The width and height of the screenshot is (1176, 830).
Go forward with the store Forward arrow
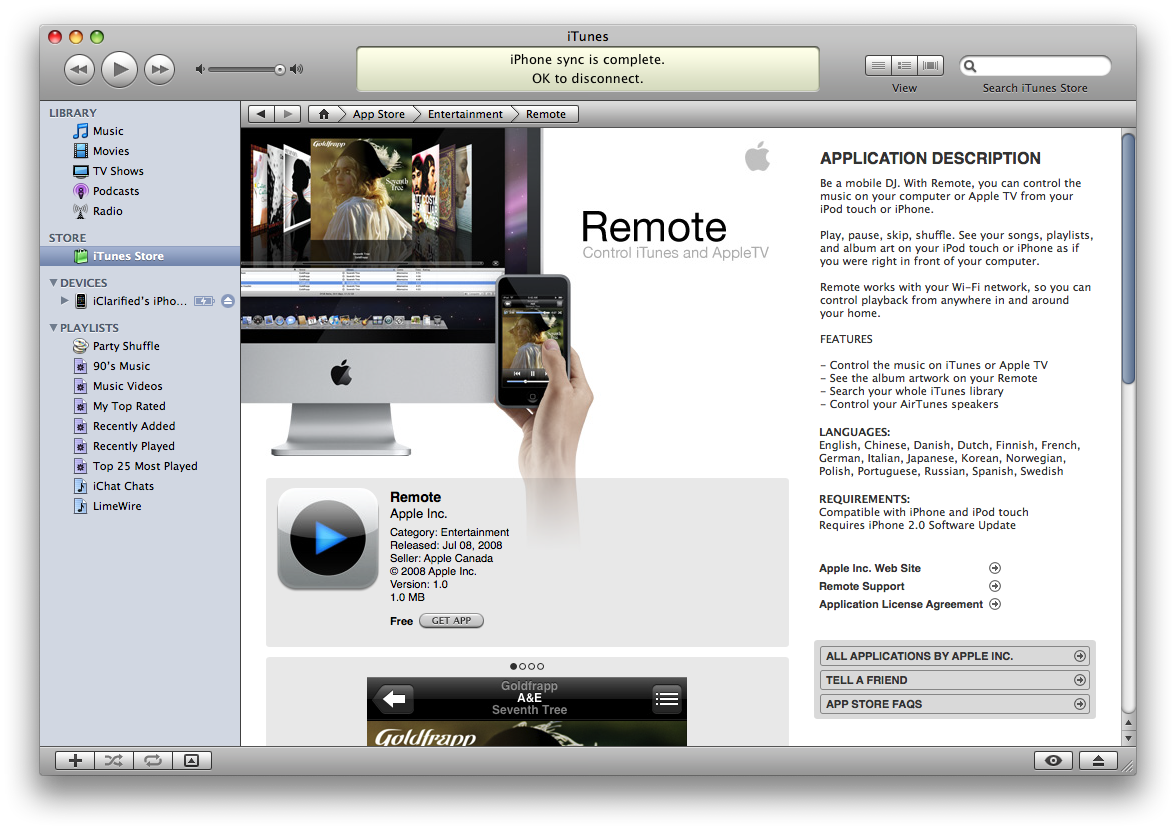288,114
